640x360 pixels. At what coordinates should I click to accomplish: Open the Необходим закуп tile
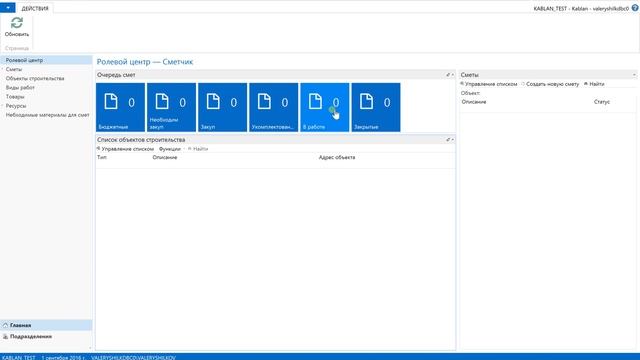171,107
